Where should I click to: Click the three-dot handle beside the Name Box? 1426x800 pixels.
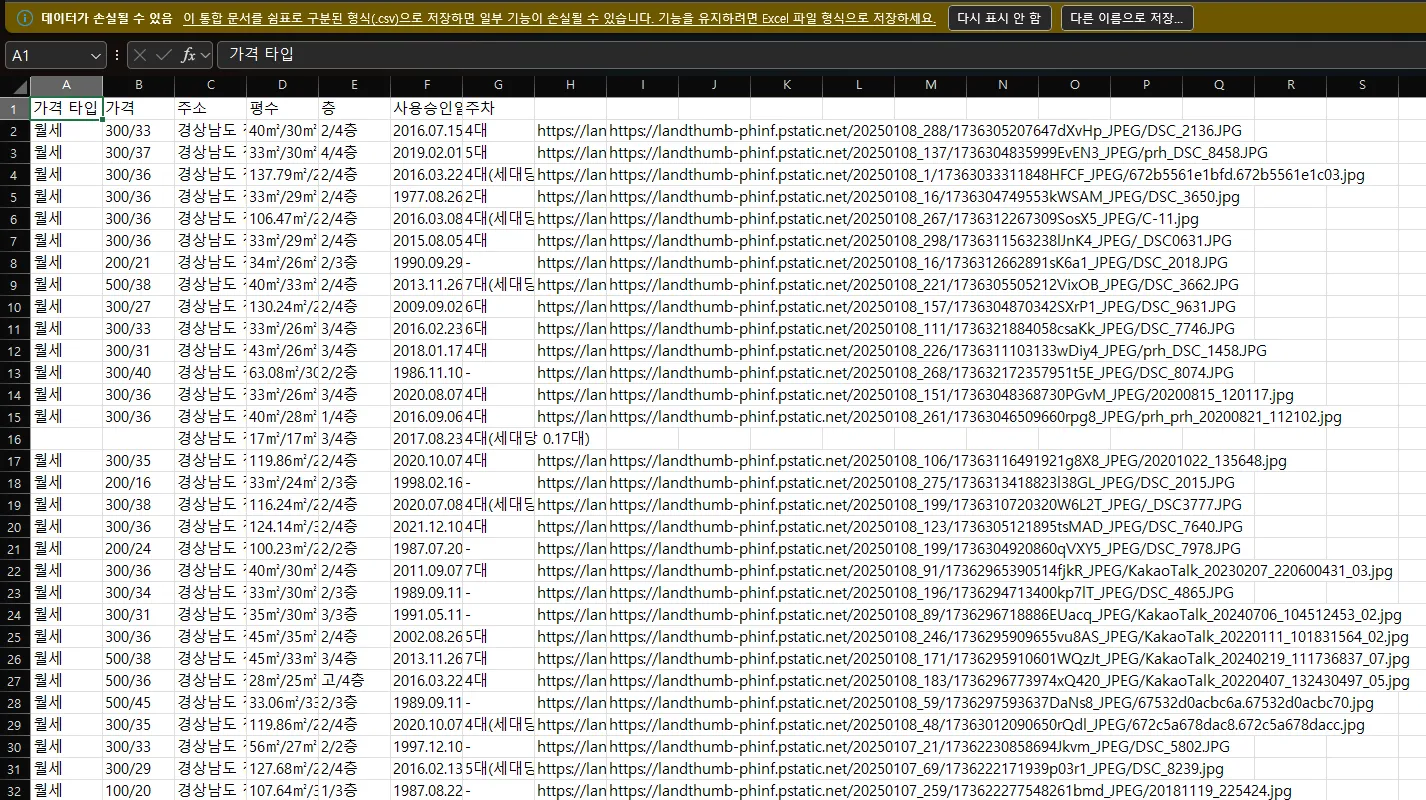[117, 55]
